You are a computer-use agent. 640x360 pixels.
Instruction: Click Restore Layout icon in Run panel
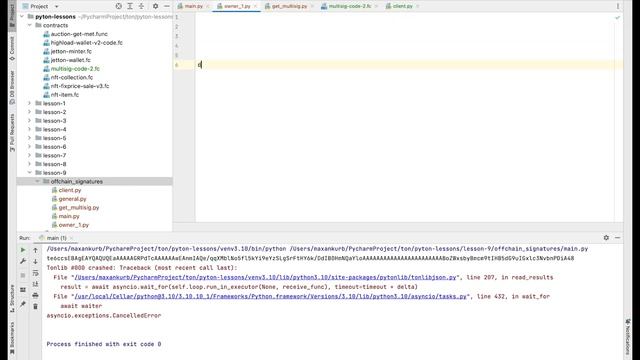(x=23, y=290)
